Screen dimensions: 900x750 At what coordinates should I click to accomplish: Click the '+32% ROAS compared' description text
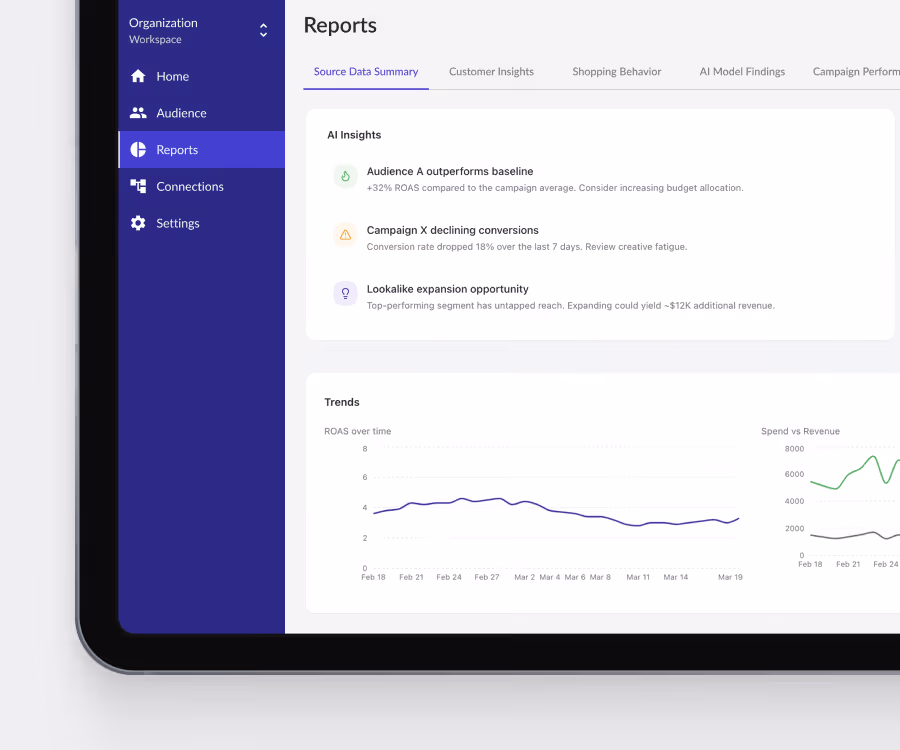coord(555,188)
